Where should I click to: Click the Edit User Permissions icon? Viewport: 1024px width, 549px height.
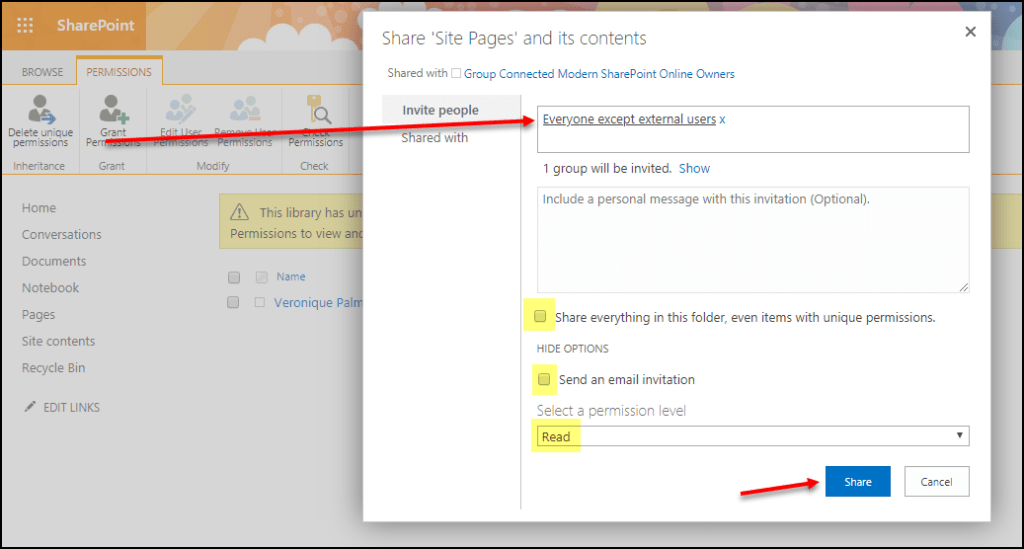181,110
